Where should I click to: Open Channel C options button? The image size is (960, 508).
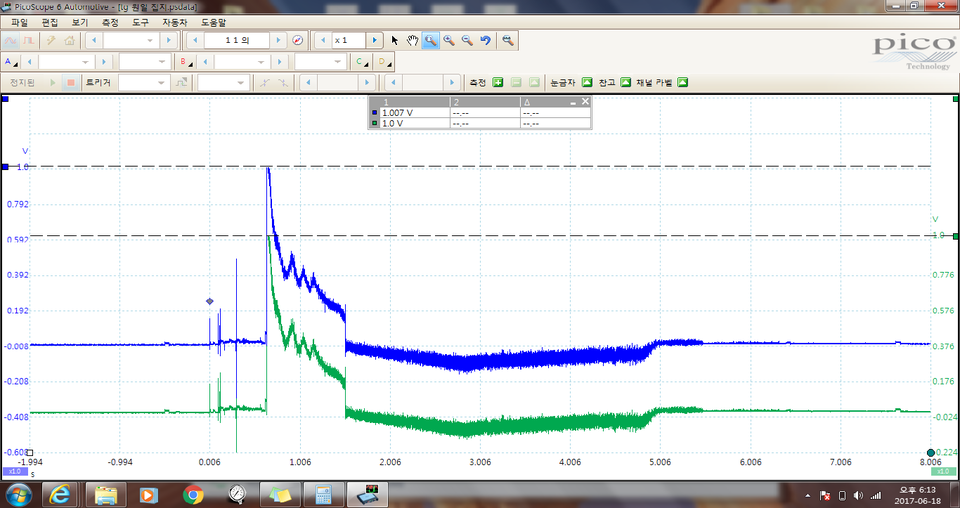(362, 62)
